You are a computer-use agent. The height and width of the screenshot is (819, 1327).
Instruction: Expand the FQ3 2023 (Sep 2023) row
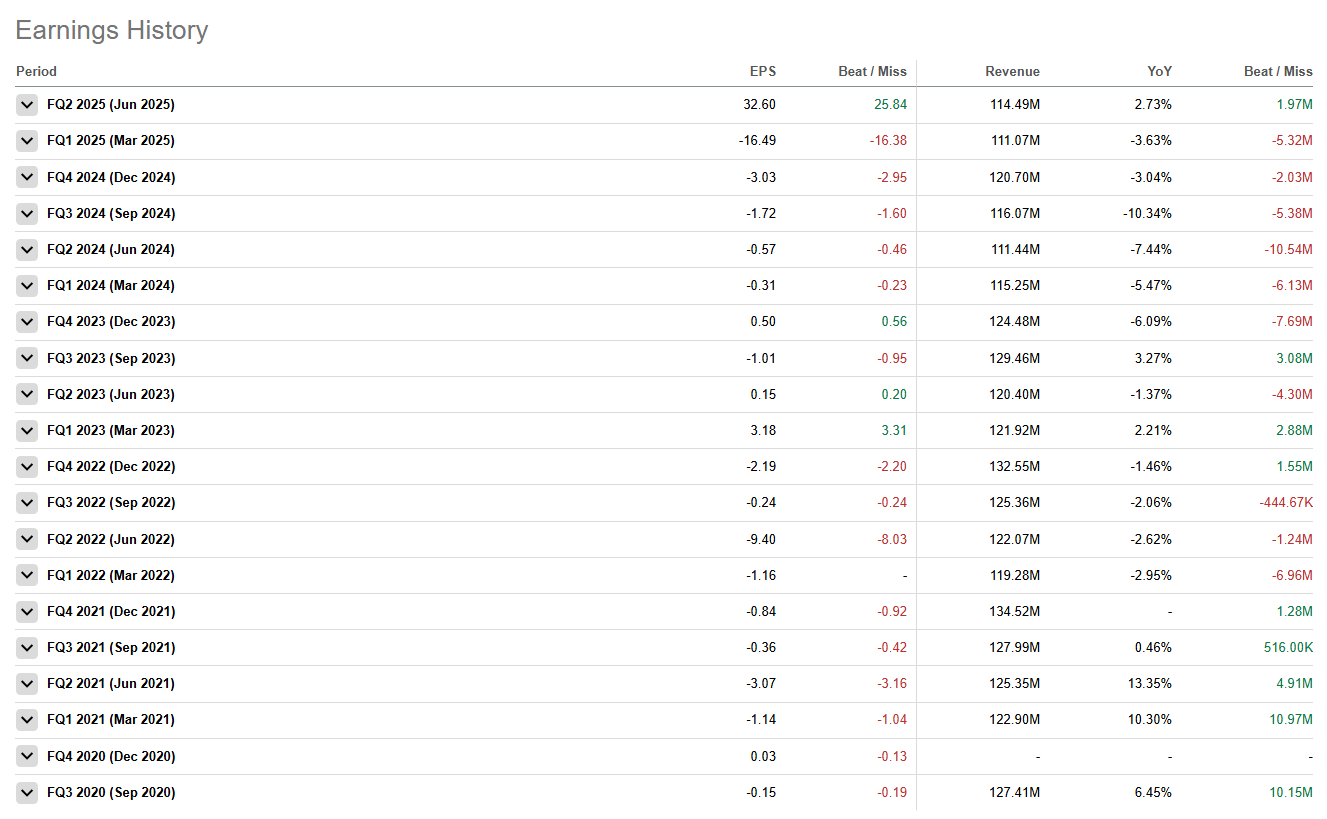tap(27, 358)
